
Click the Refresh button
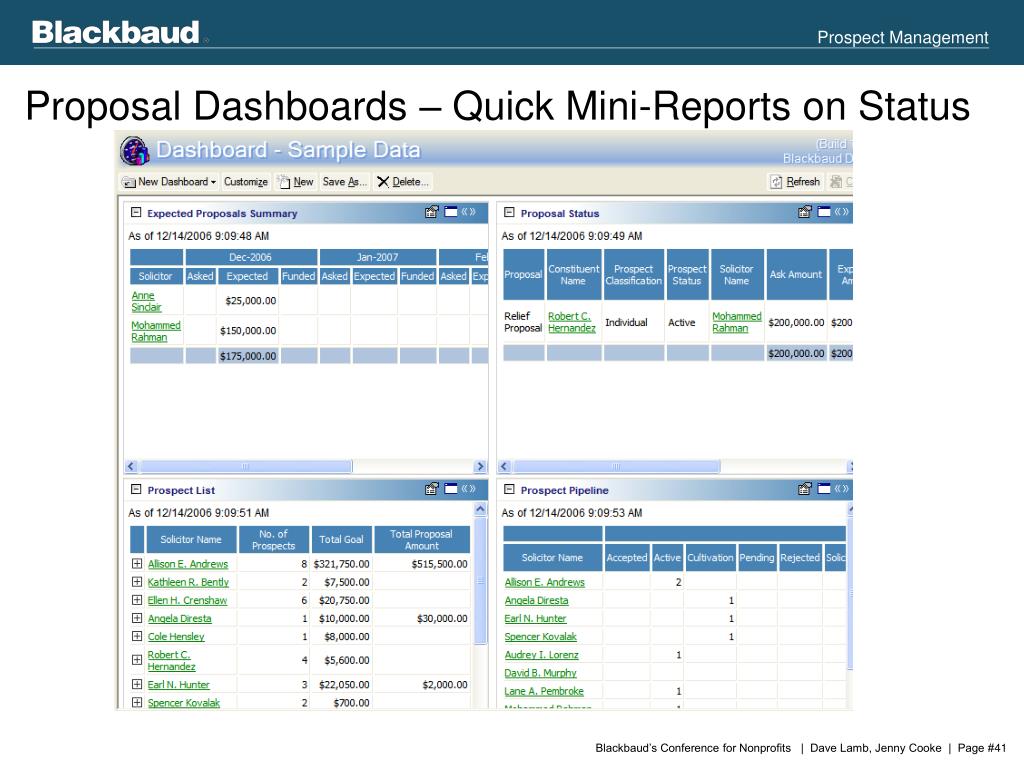tap(795, 182)
